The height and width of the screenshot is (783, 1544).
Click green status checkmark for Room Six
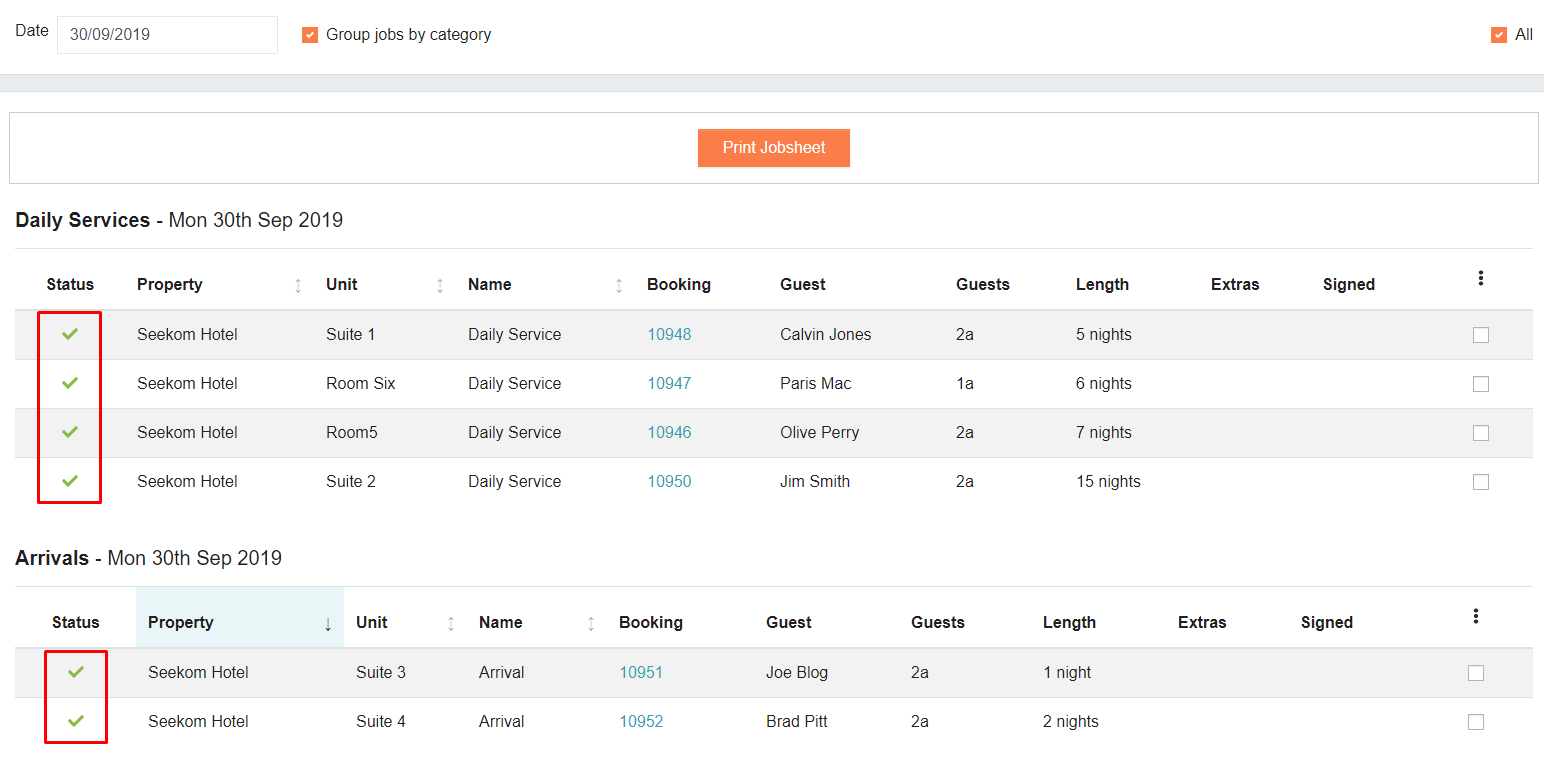[70, 383]
